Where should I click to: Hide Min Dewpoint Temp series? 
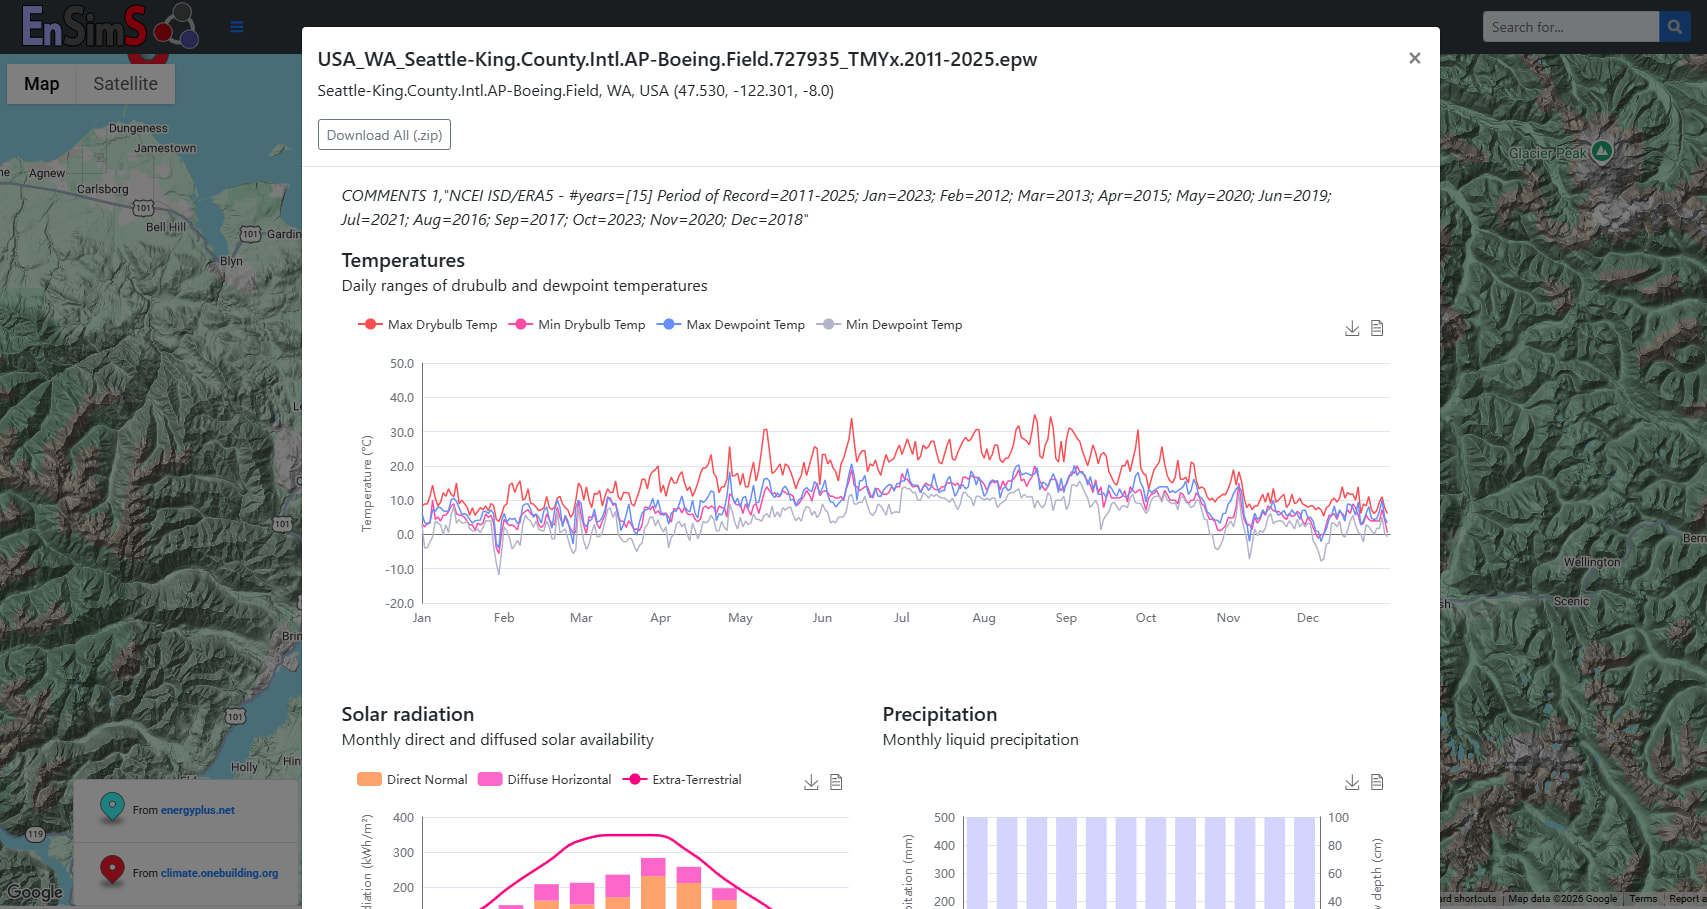point(889,325)
